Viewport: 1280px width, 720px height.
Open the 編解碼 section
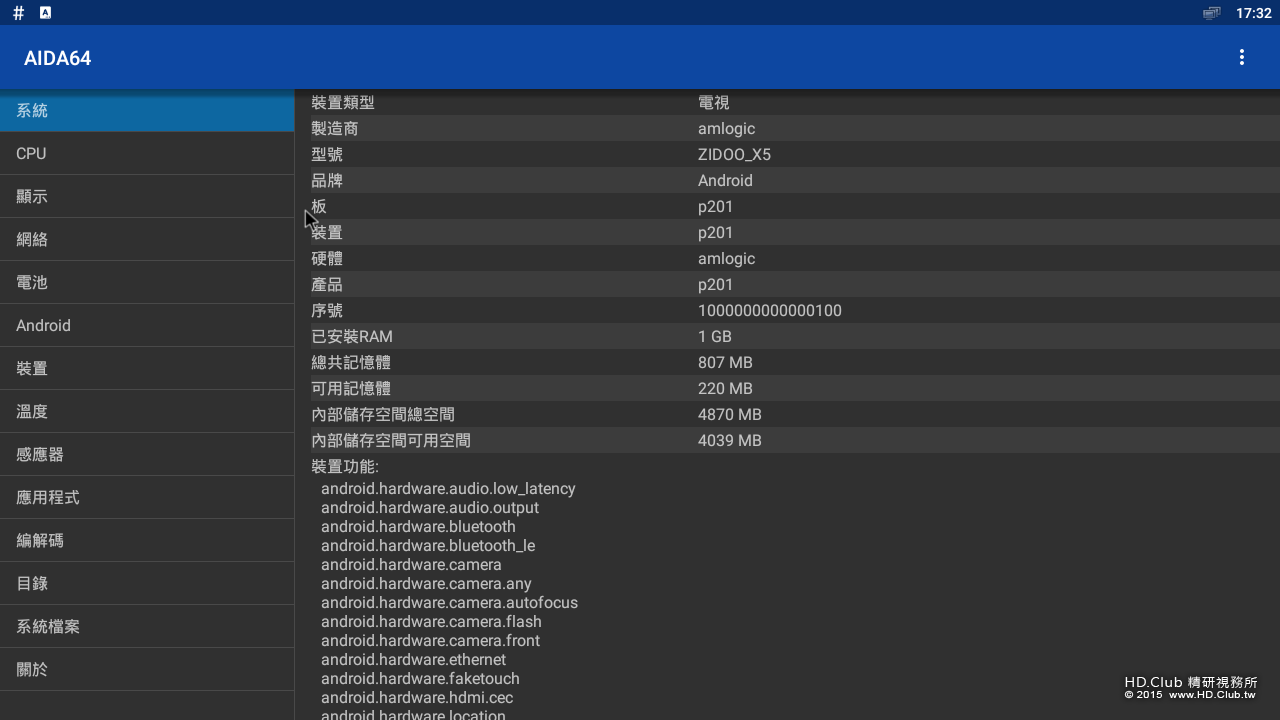pyautogui.click(x=147, y=541)
